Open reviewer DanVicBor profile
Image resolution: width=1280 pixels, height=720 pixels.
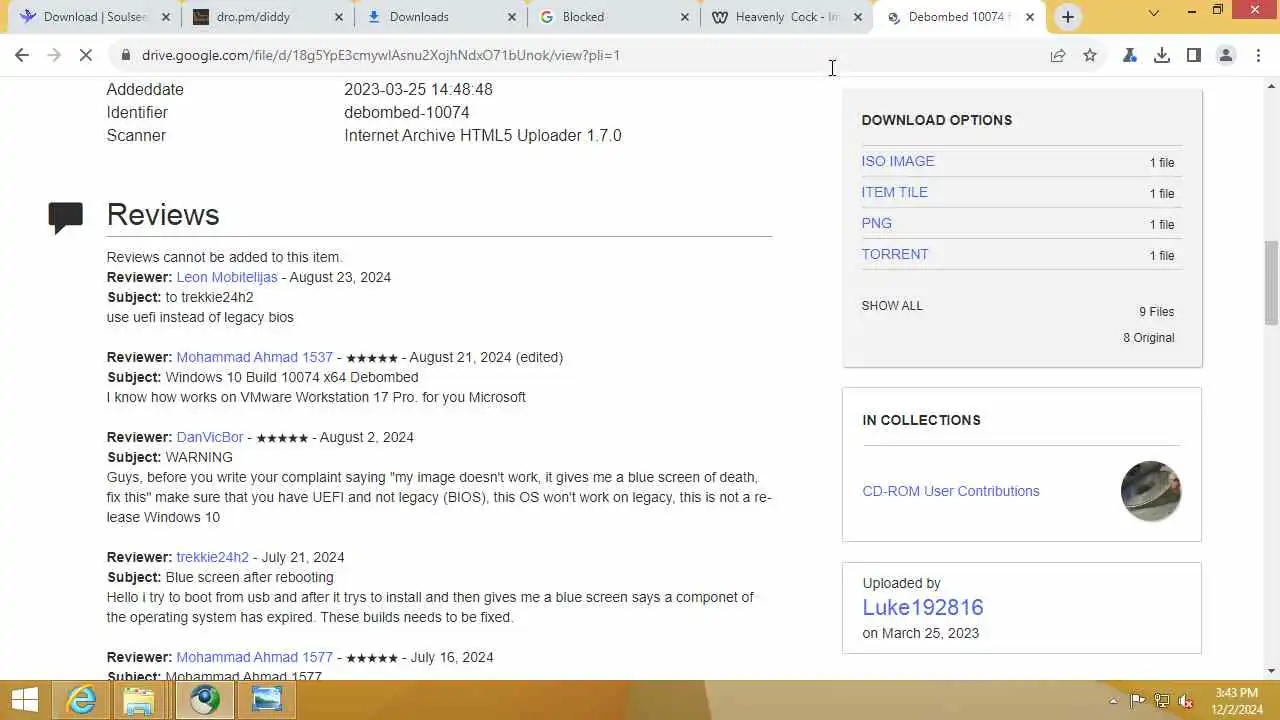pos(210,437)
